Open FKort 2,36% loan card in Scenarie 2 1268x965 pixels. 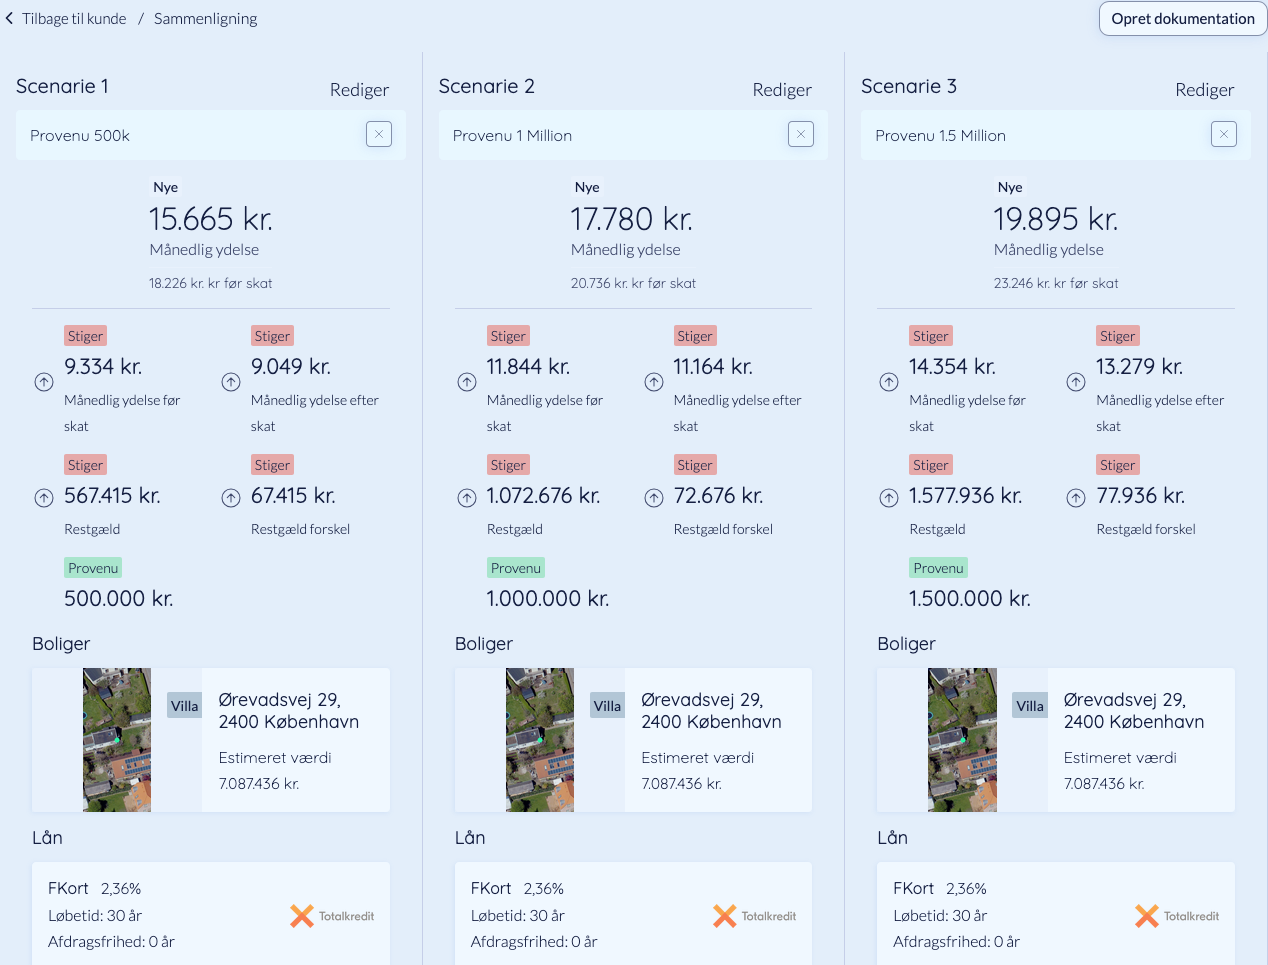[x=633, y=914]
